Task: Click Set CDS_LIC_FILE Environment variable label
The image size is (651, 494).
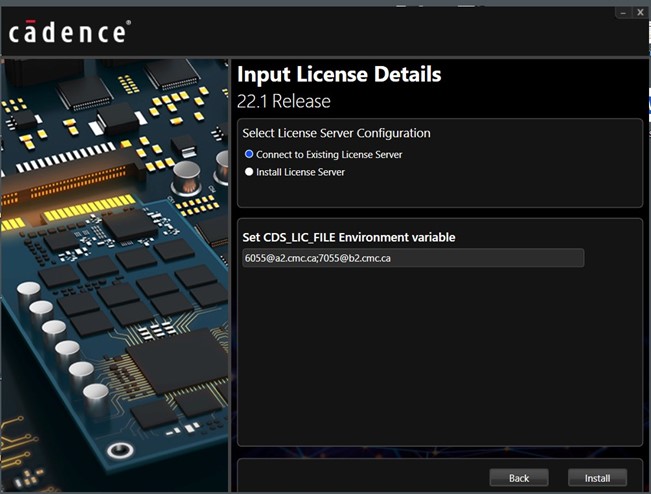Action: click(x=349, y=237)
